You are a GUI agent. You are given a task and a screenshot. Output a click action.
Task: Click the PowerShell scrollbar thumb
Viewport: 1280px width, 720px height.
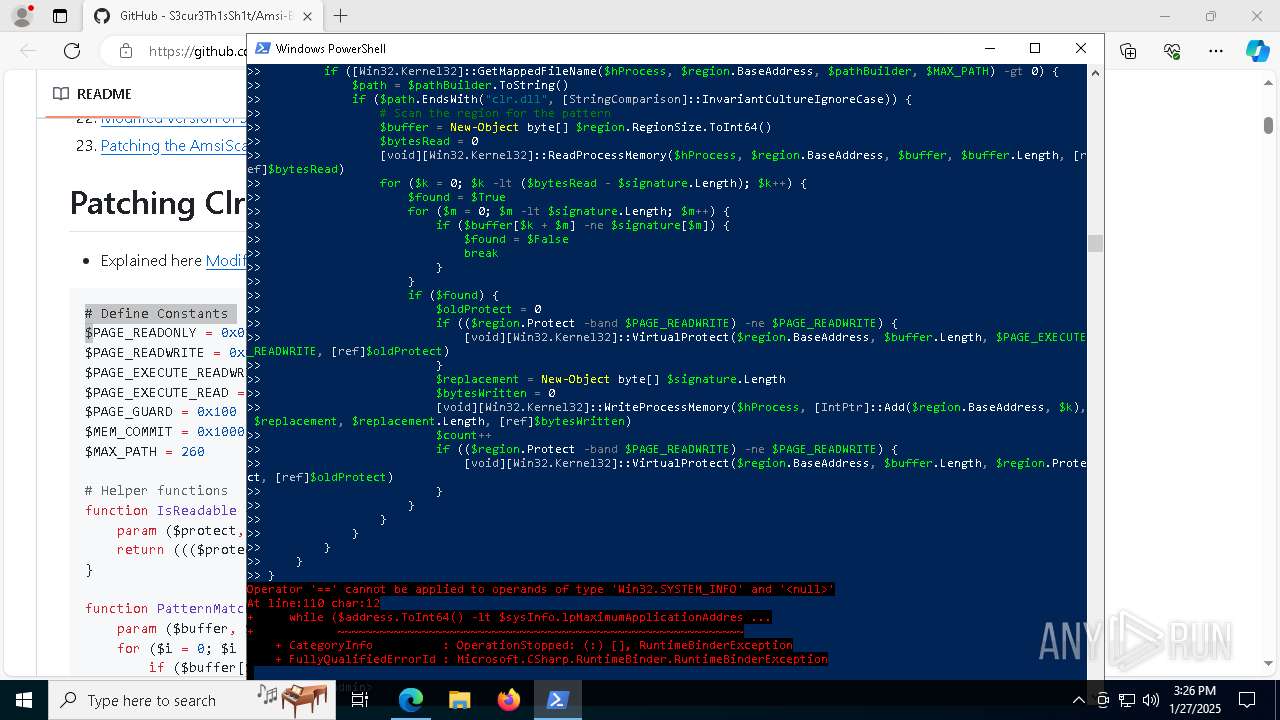pos(1095,244)
